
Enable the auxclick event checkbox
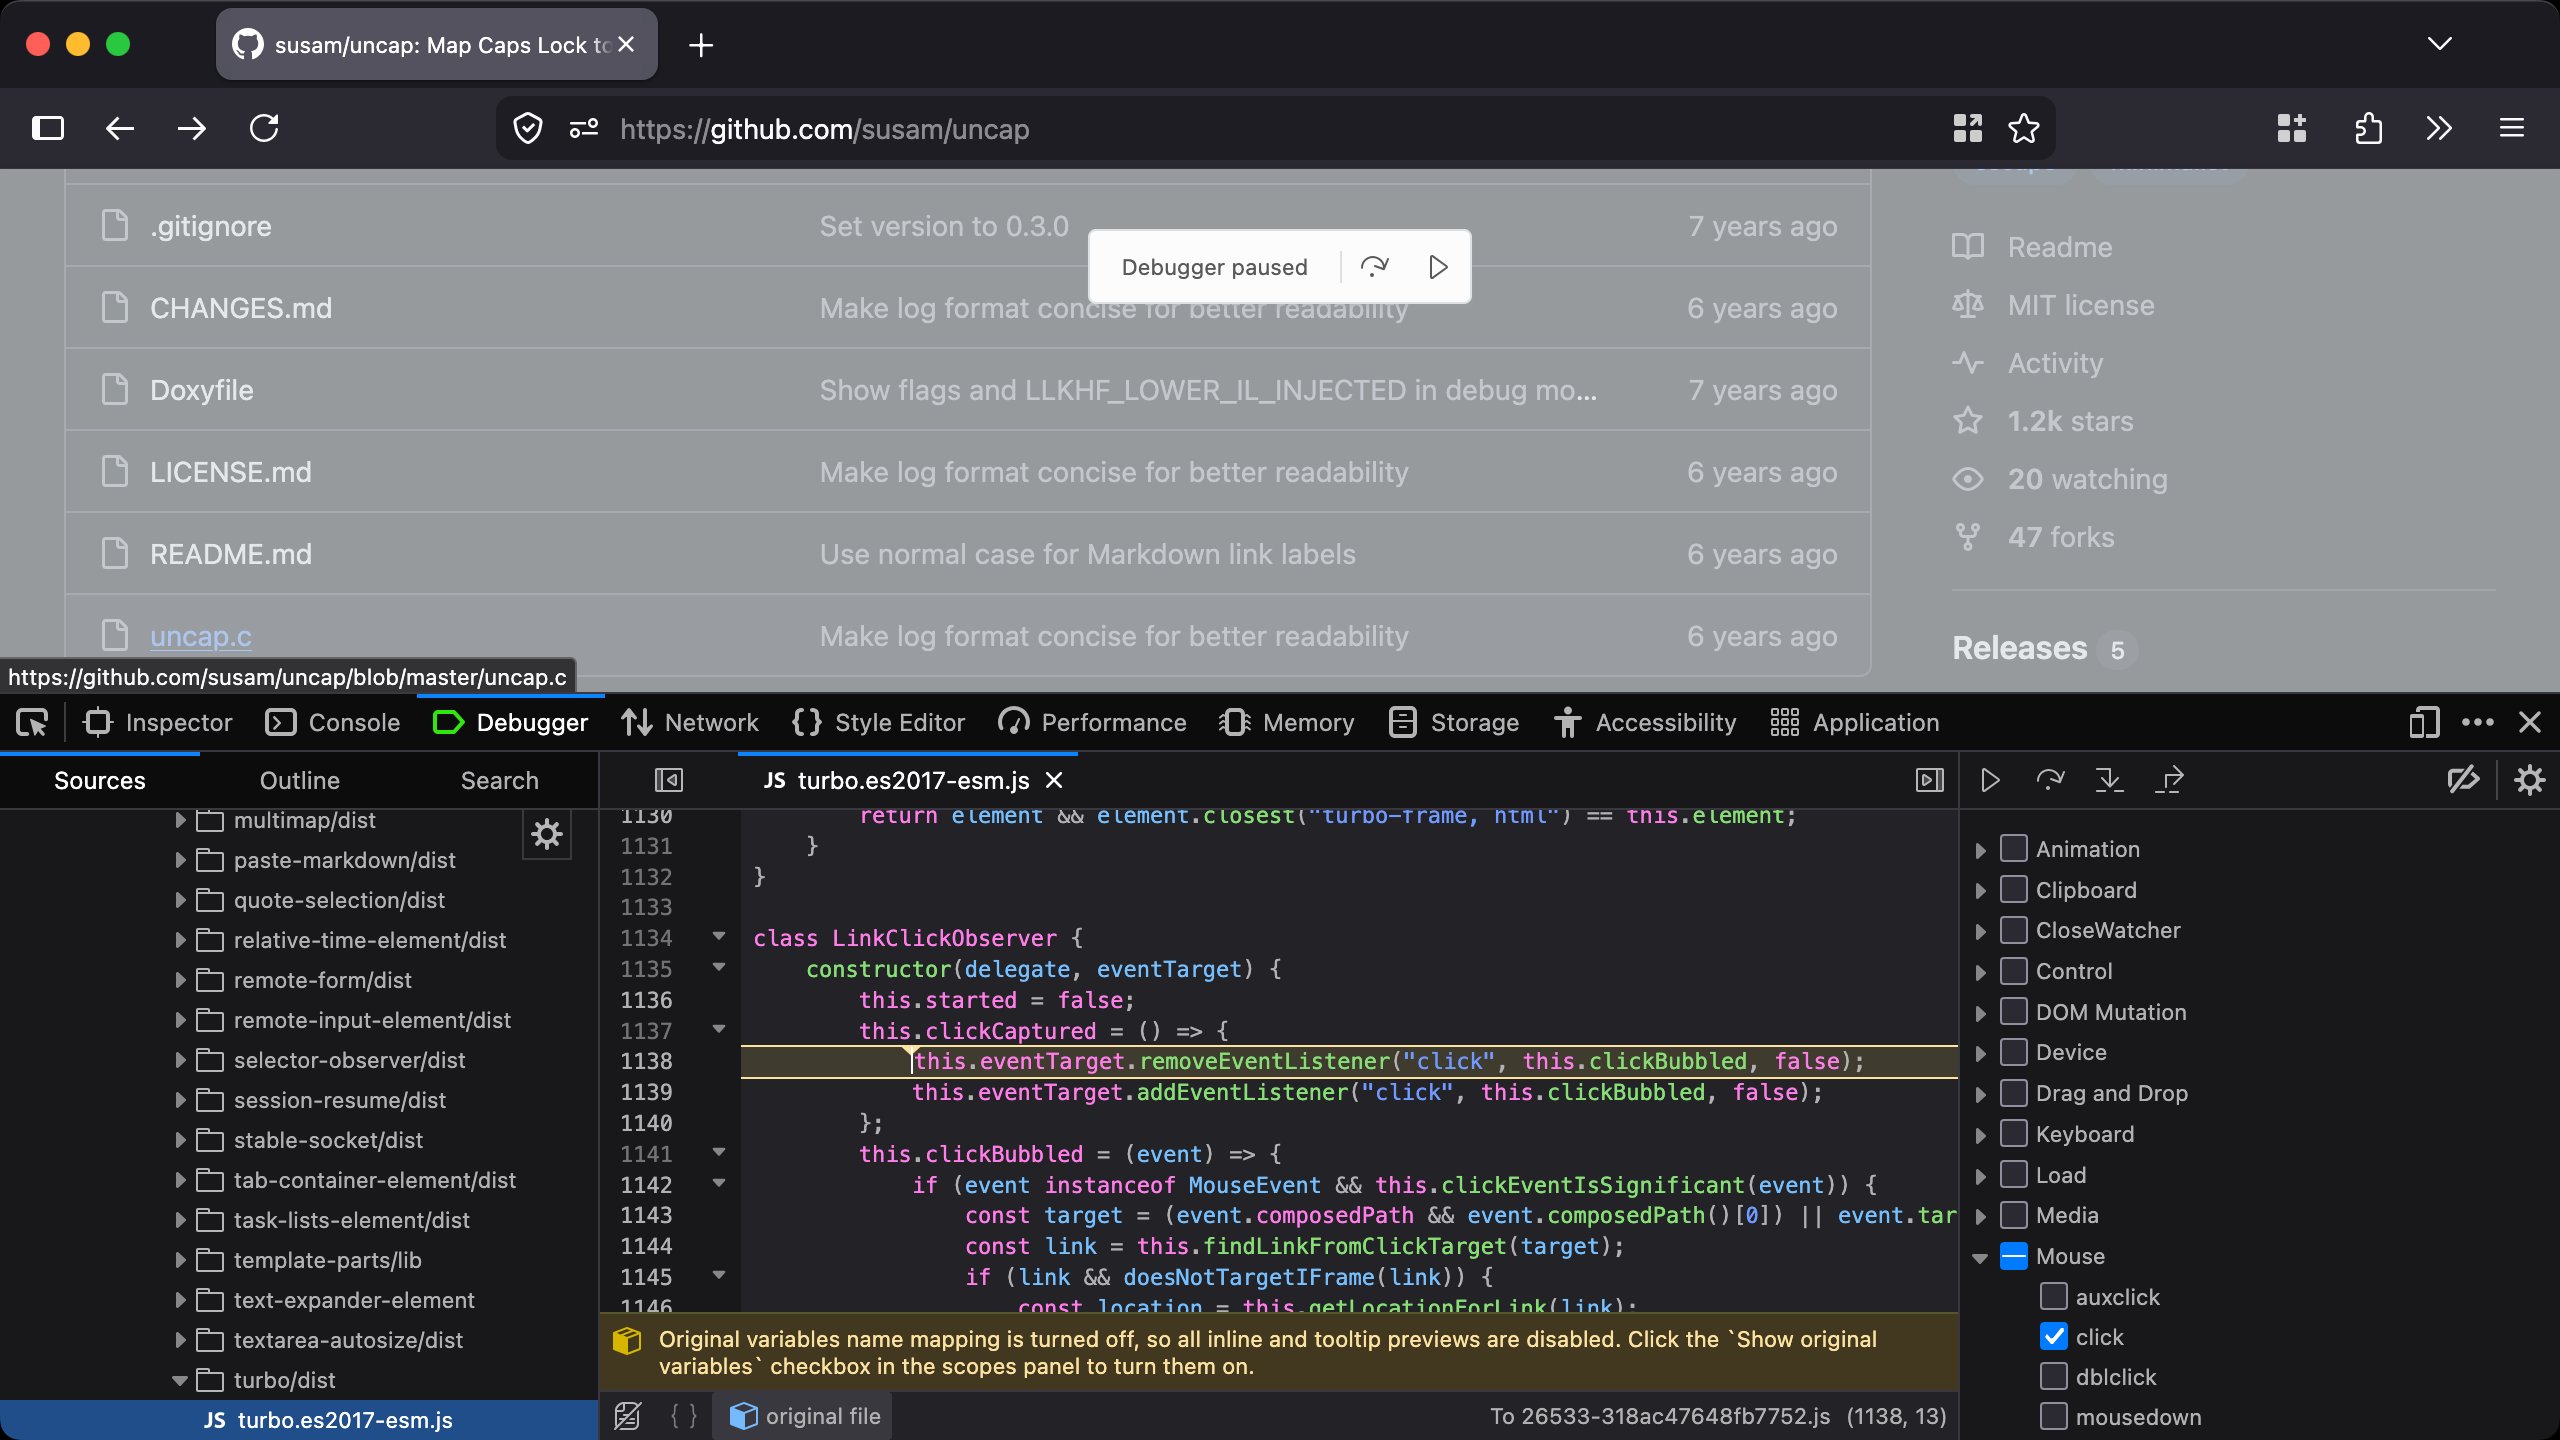[x=2053, y=1296]
